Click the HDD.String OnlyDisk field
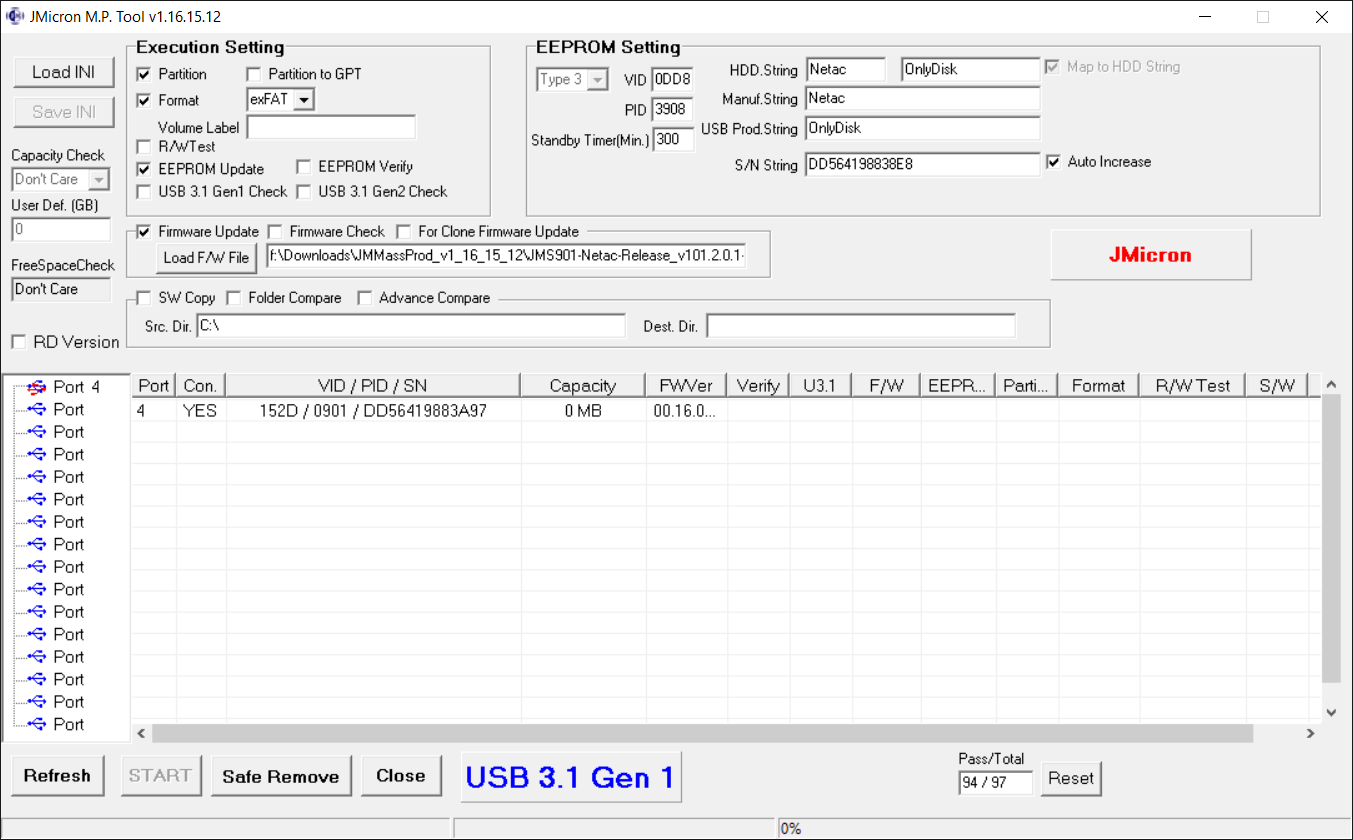The height and width of the screenshot is (840, 1353). point(970,69)
